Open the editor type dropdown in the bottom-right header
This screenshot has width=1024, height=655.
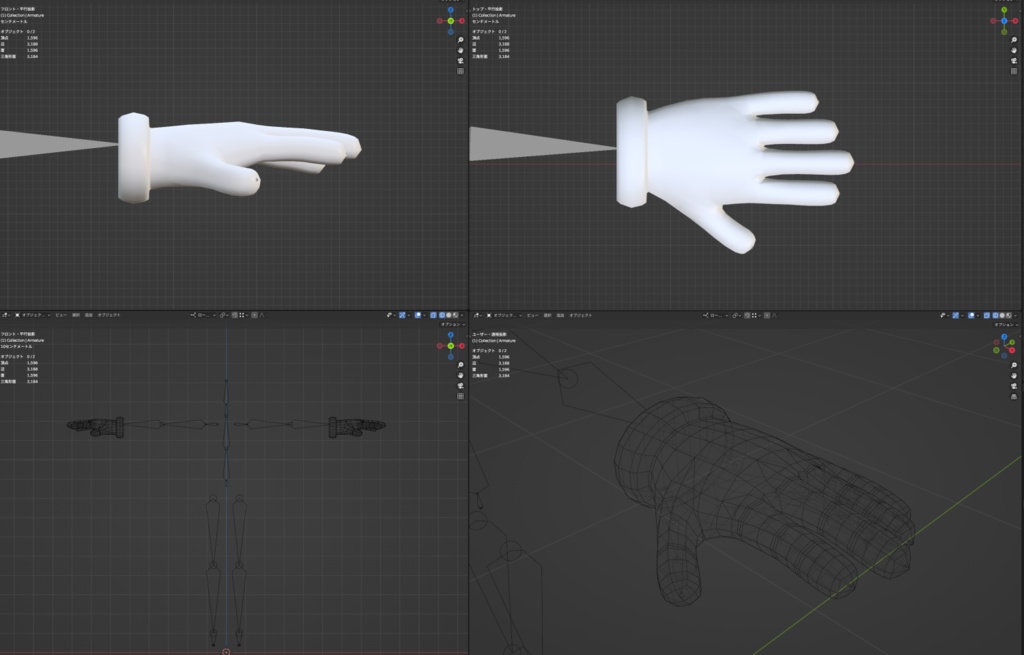click(x=477, y=315)
